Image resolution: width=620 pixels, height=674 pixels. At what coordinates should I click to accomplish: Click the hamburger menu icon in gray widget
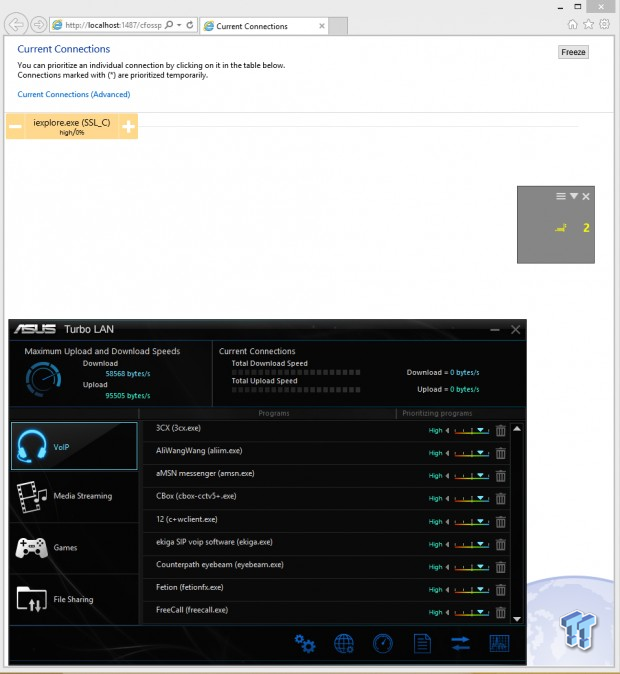[x=561, y=197]
